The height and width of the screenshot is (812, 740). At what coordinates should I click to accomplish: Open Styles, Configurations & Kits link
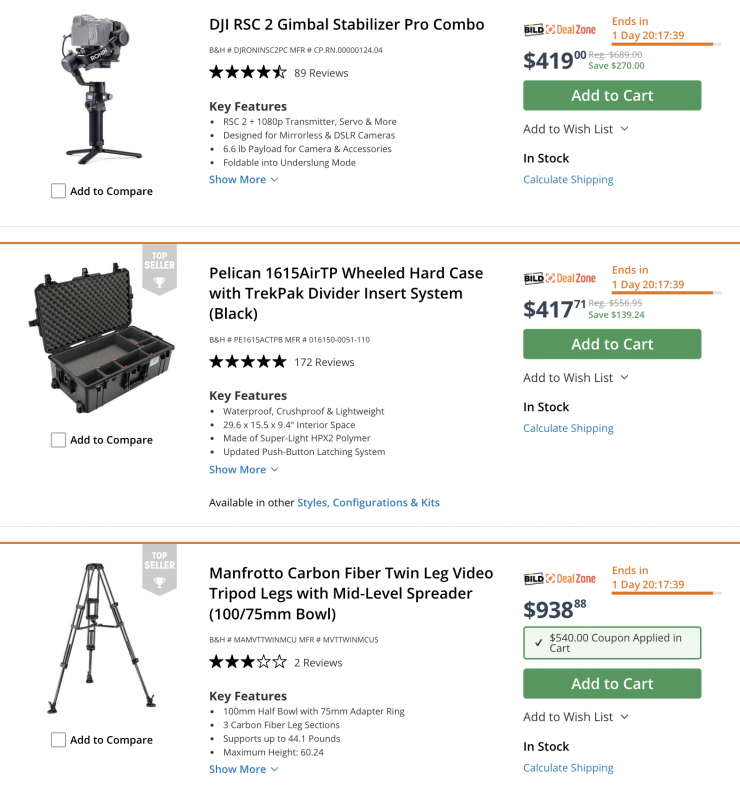coord(368,503)
